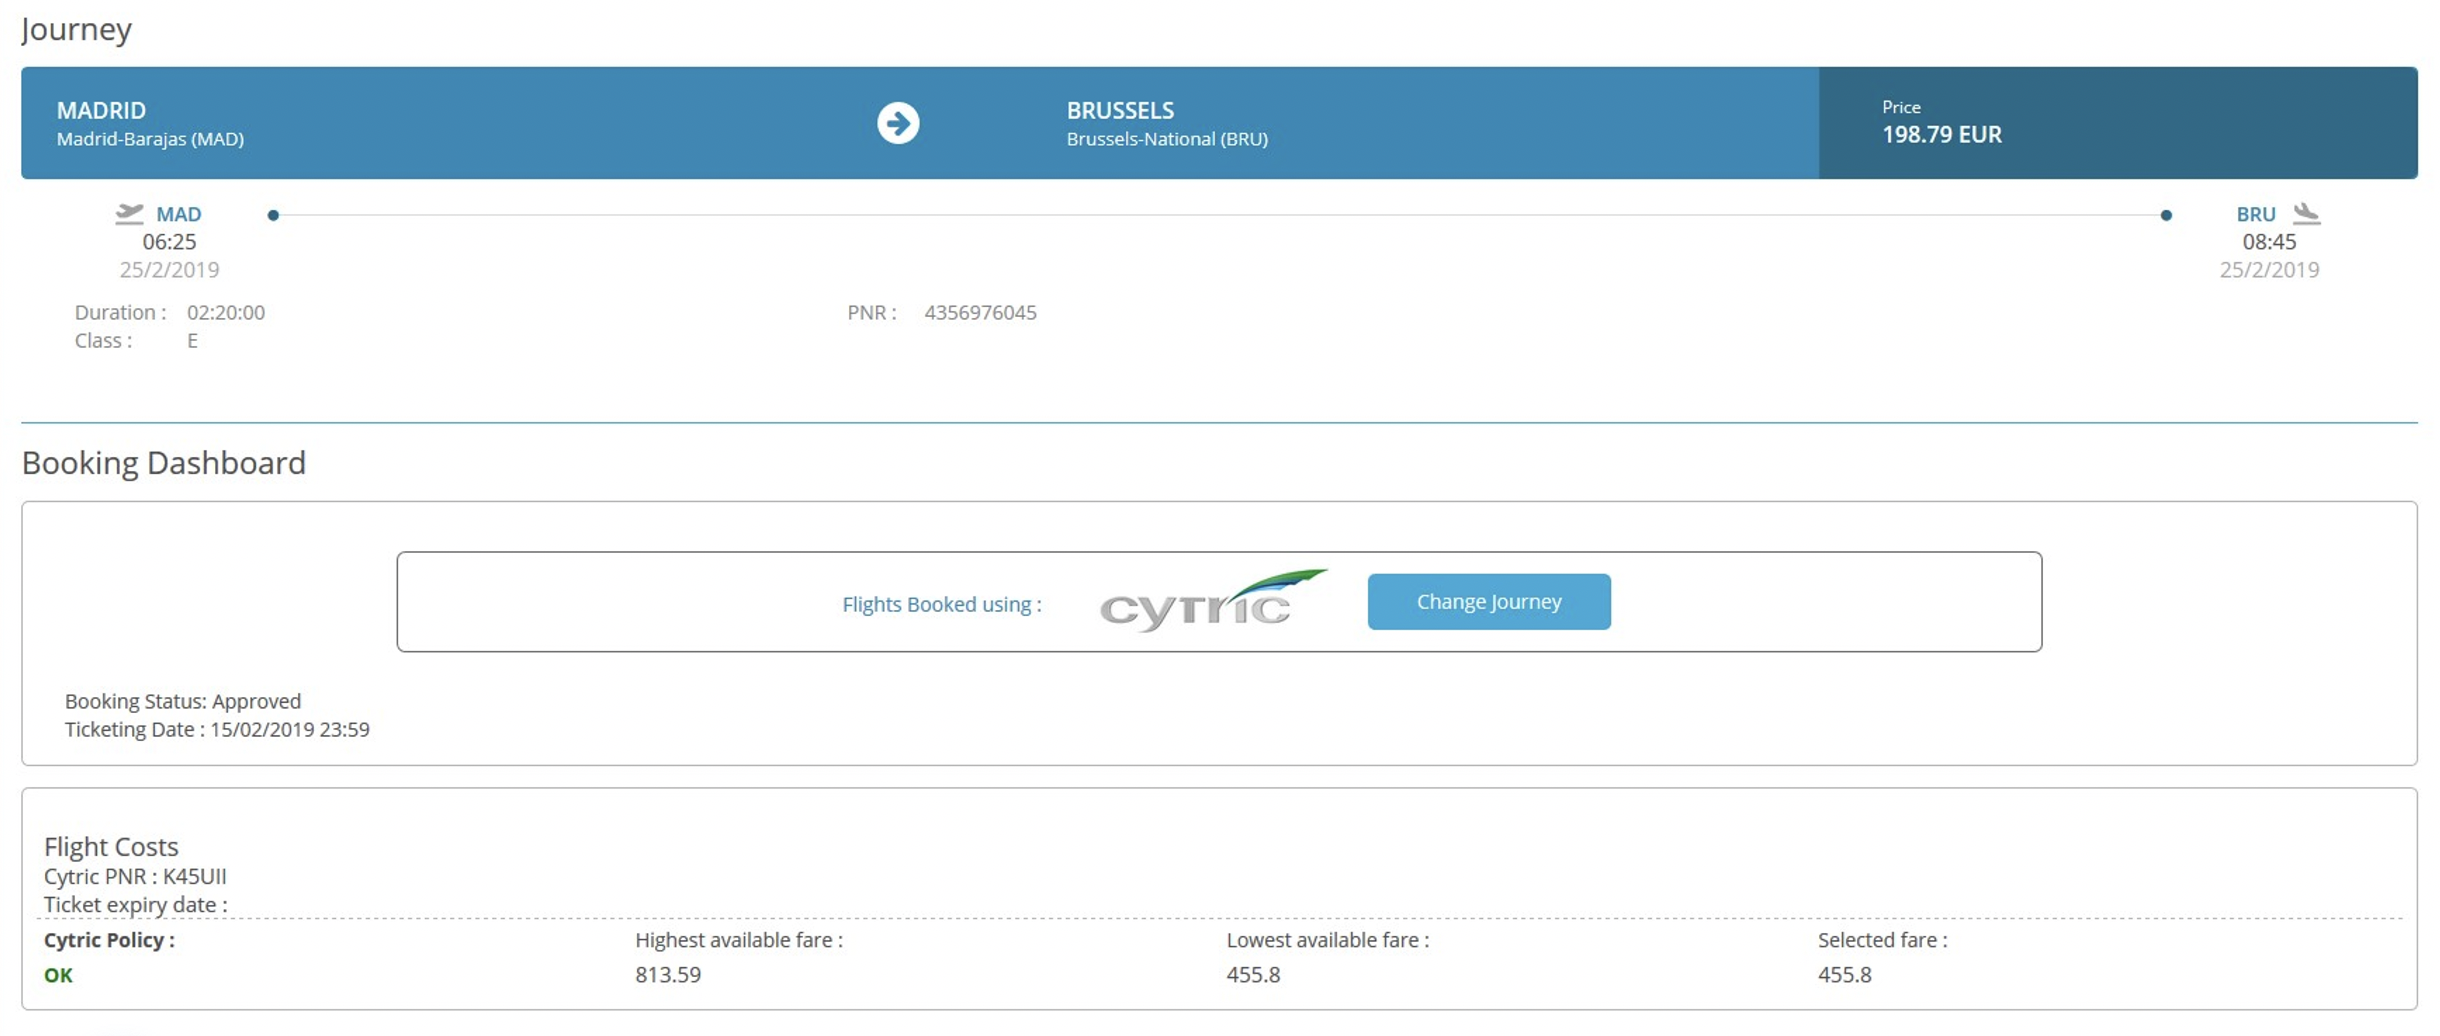
Task: Click the Flights Booked using label
Action: 941,604
